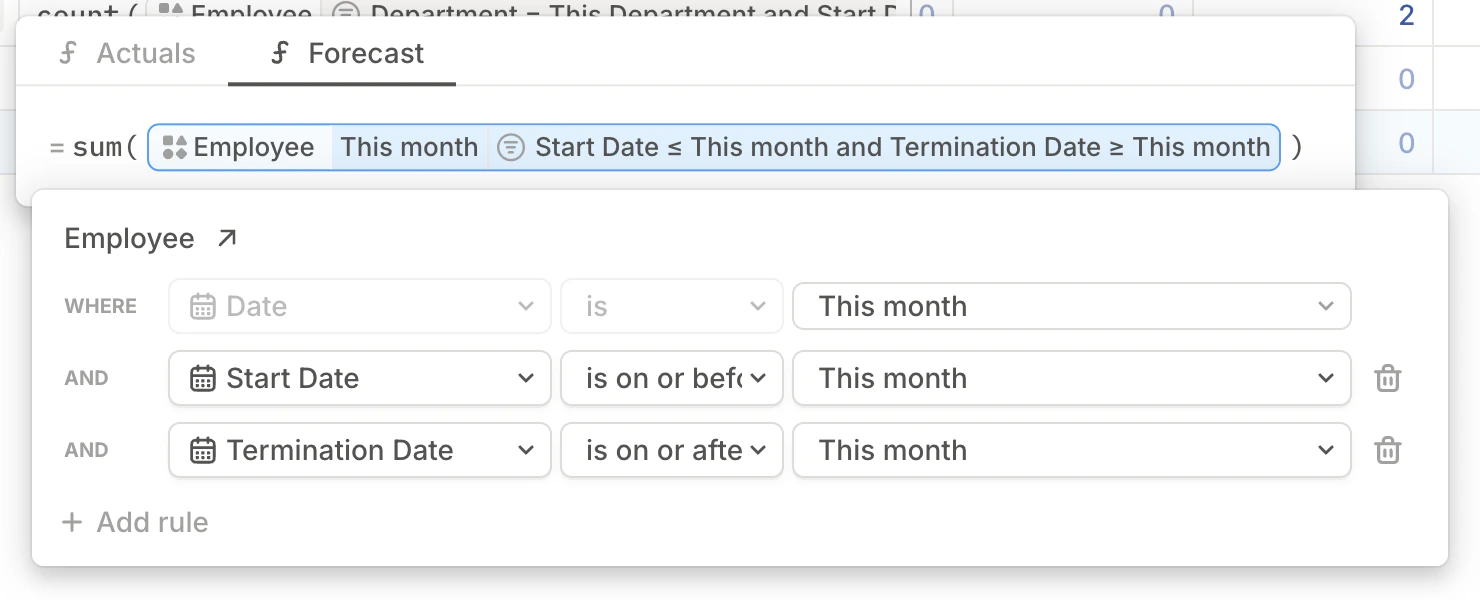Viewport: 1480px width, 600px height.
Task: Open the Date field dropdown
Action: (x=359, y=306)
